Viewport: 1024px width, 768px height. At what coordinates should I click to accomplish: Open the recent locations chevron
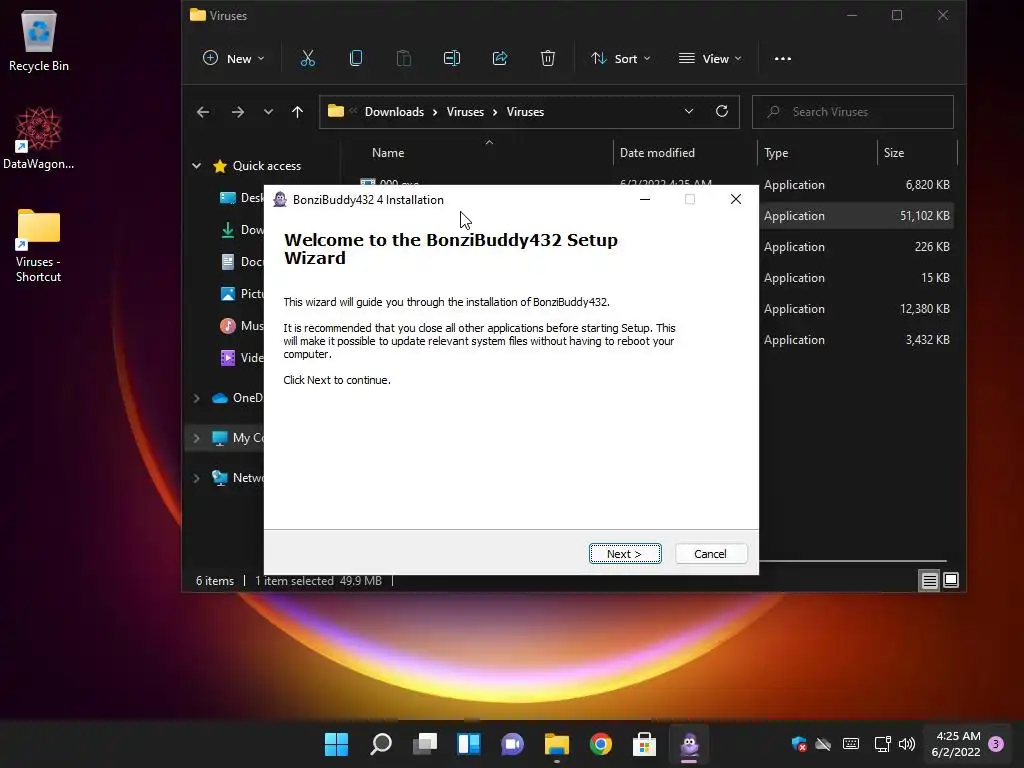(268, 112)
